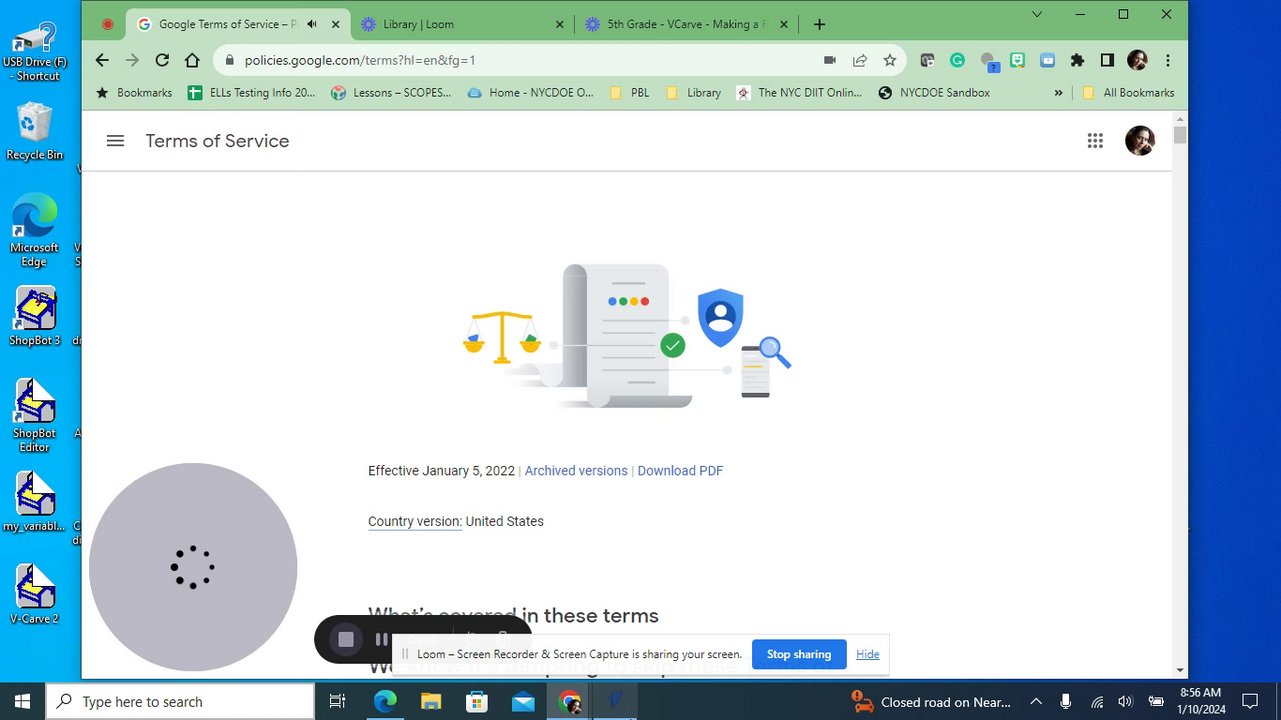Open the NYCDOE Sandbox bookmark
The height and width of the screenshot is (720, 1281).
934,93
